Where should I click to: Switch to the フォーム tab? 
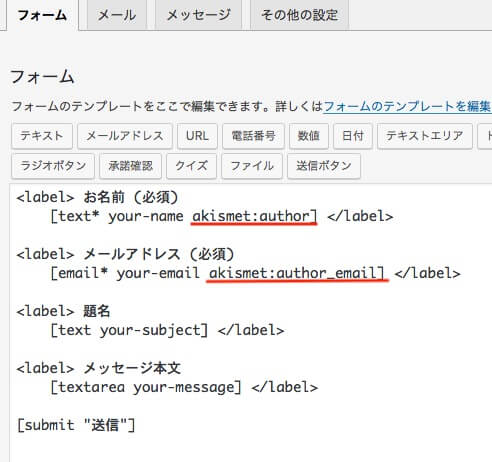(42, 15)
